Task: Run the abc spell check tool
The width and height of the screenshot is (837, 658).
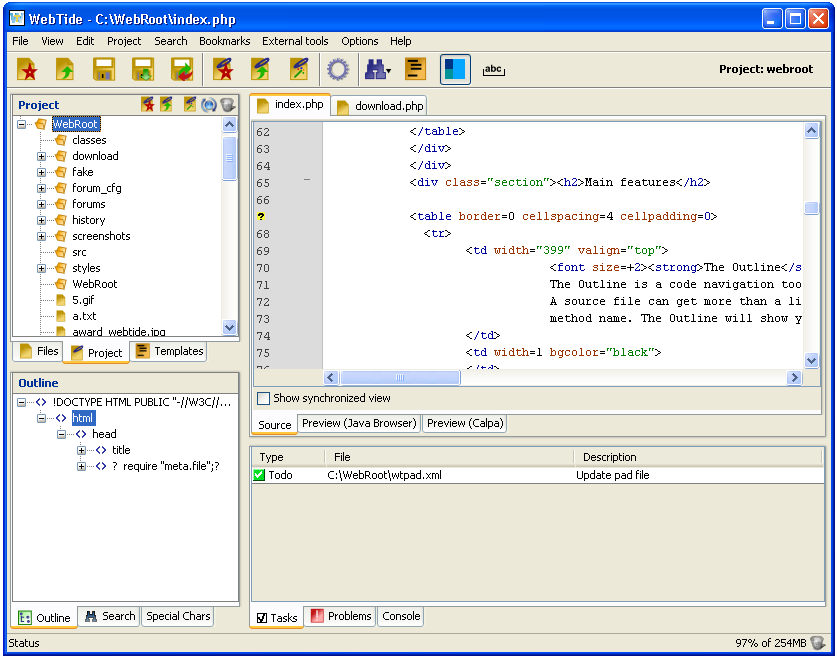Action: [494, 69]
